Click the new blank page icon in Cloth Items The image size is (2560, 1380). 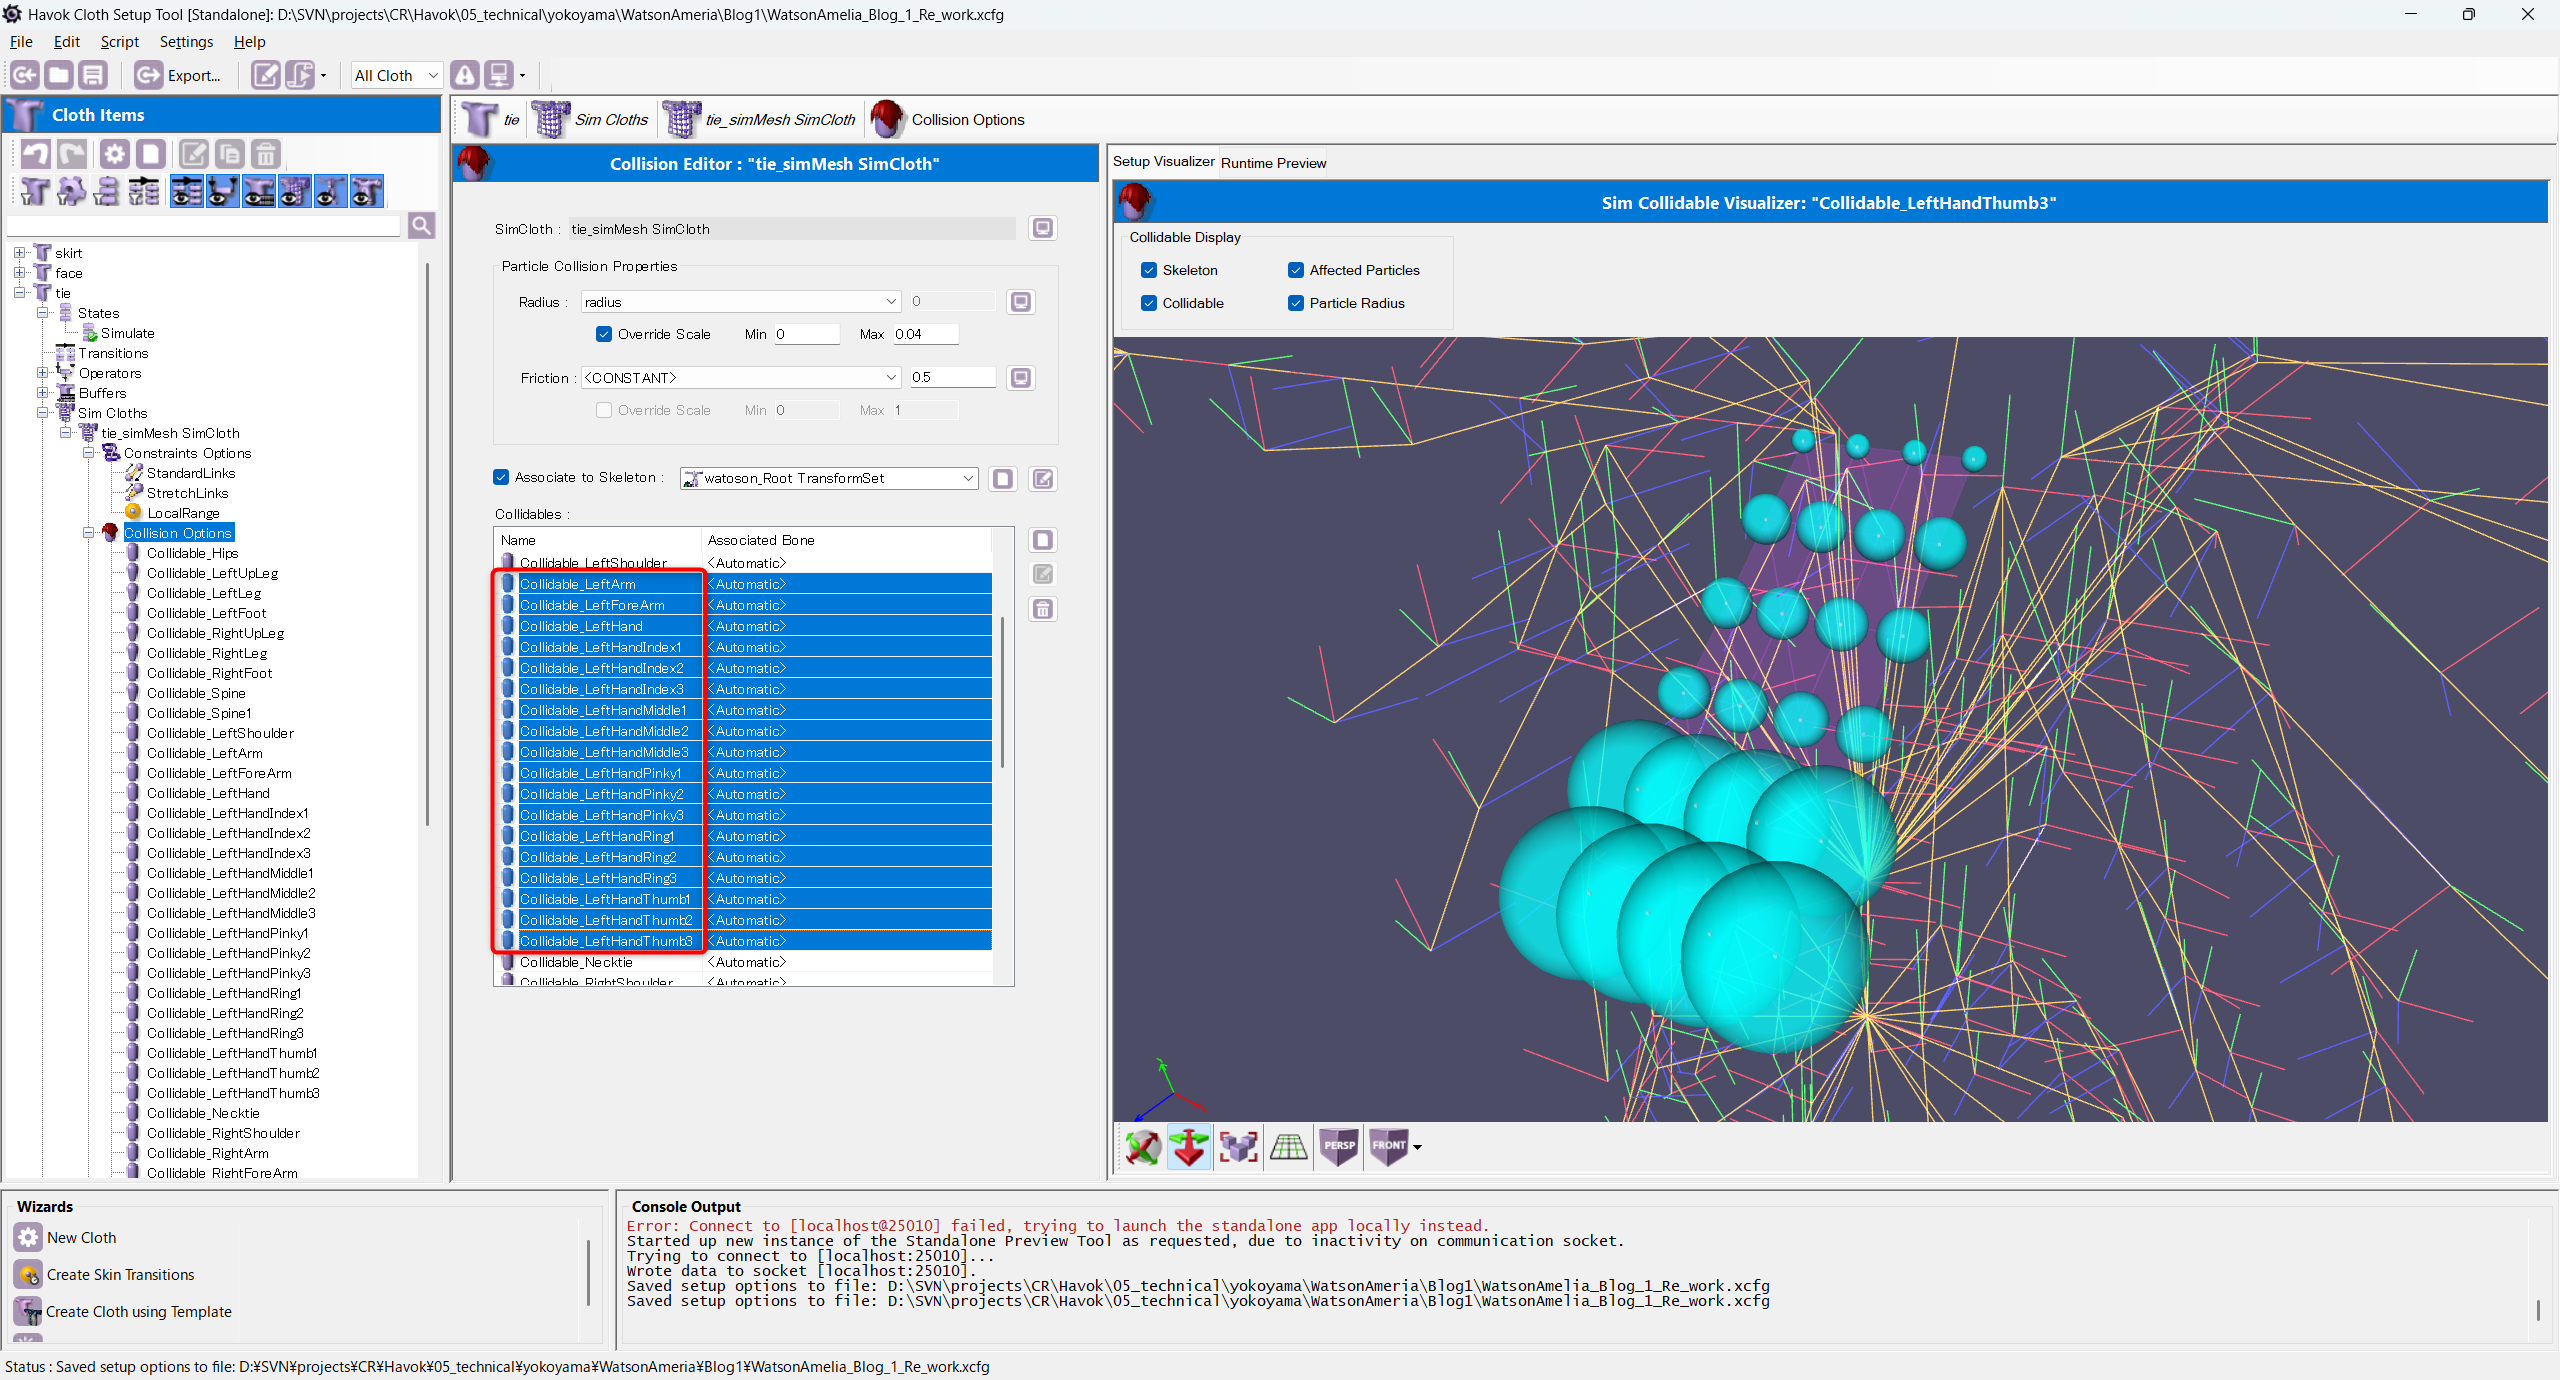pyautogui.click(x=151, y=154)
